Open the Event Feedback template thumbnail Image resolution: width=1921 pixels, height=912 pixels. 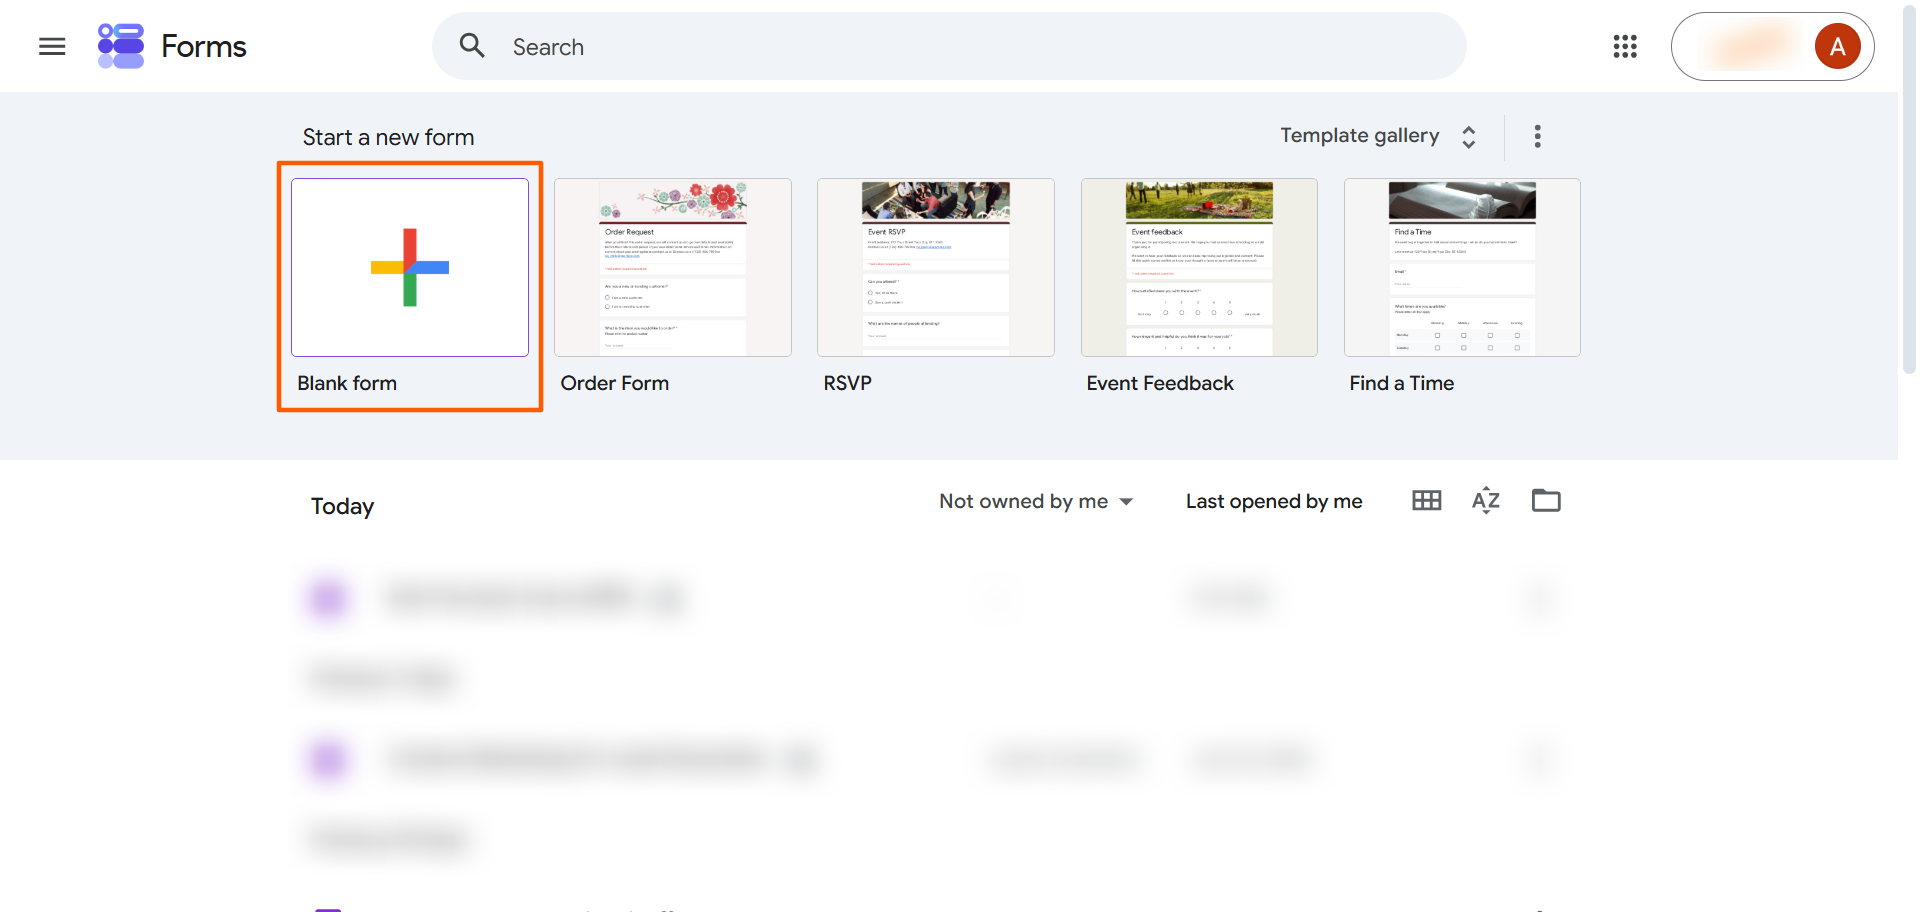[1199, 267]
